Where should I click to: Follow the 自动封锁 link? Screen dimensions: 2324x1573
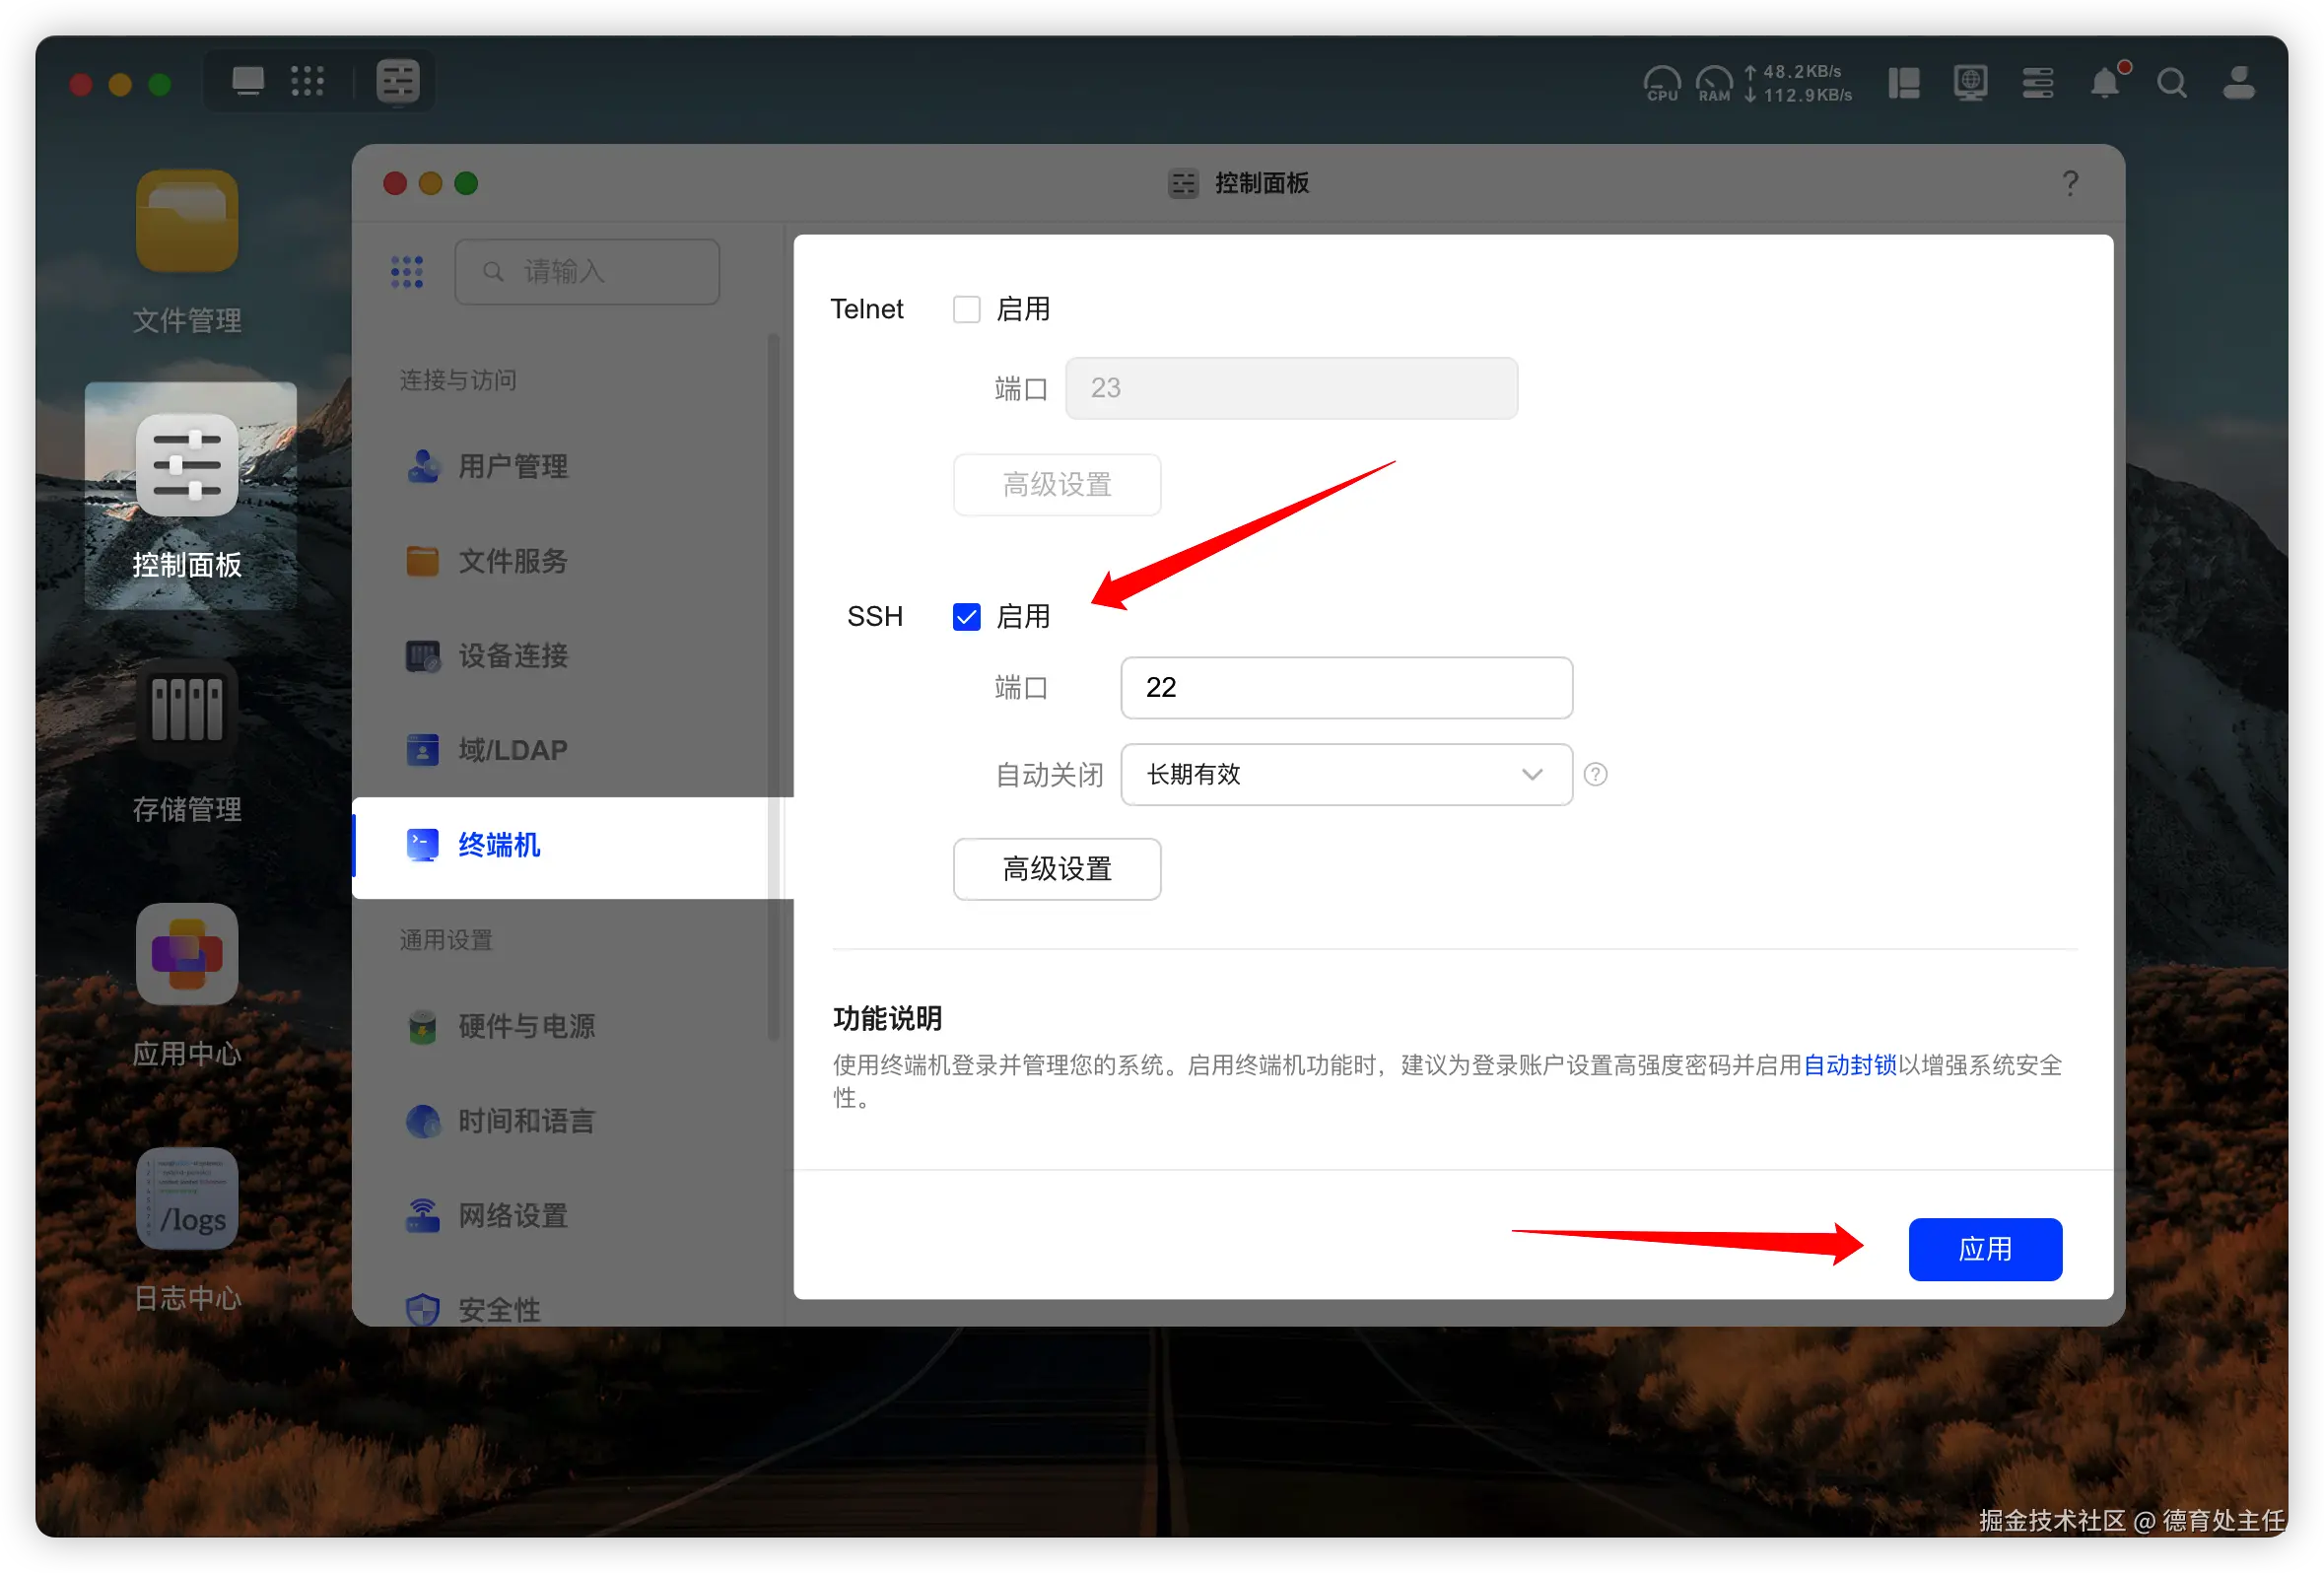1849,1065
